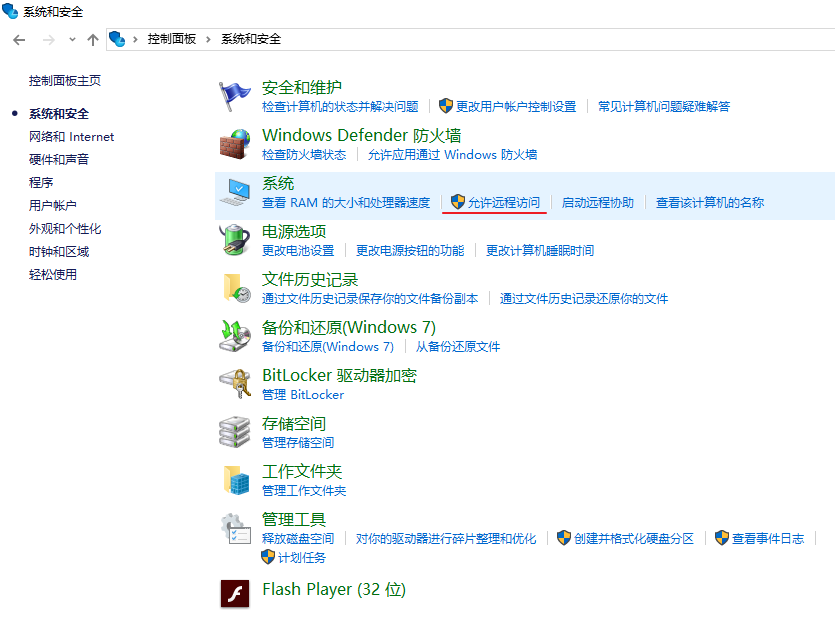Open 程序 category in sidebar

pos(41,182)
